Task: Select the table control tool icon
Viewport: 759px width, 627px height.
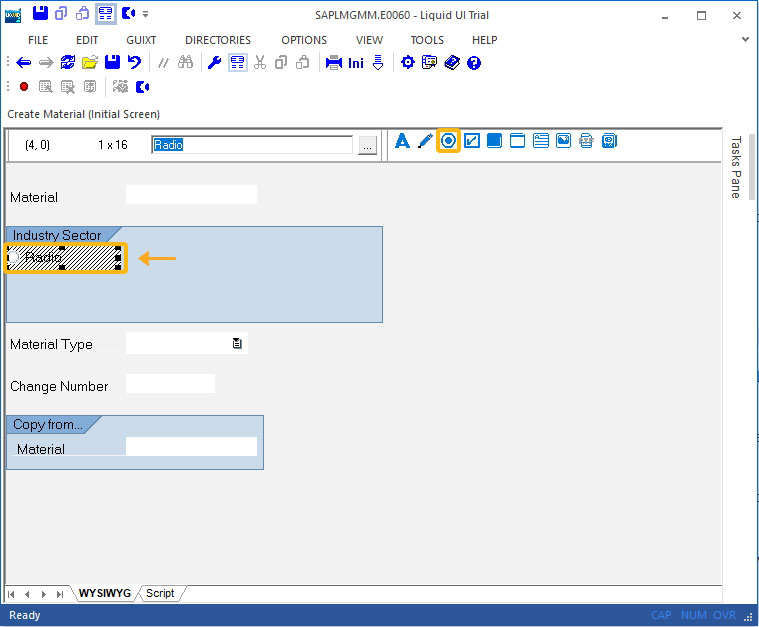Action: click(541, 141)
